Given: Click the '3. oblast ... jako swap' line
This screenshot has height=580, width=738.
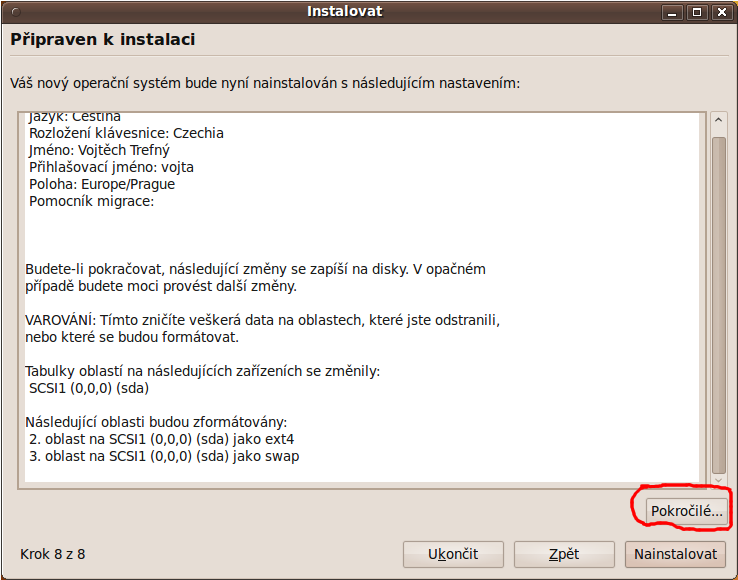Looking at the screenshot, I should click(x=164, y=456).
